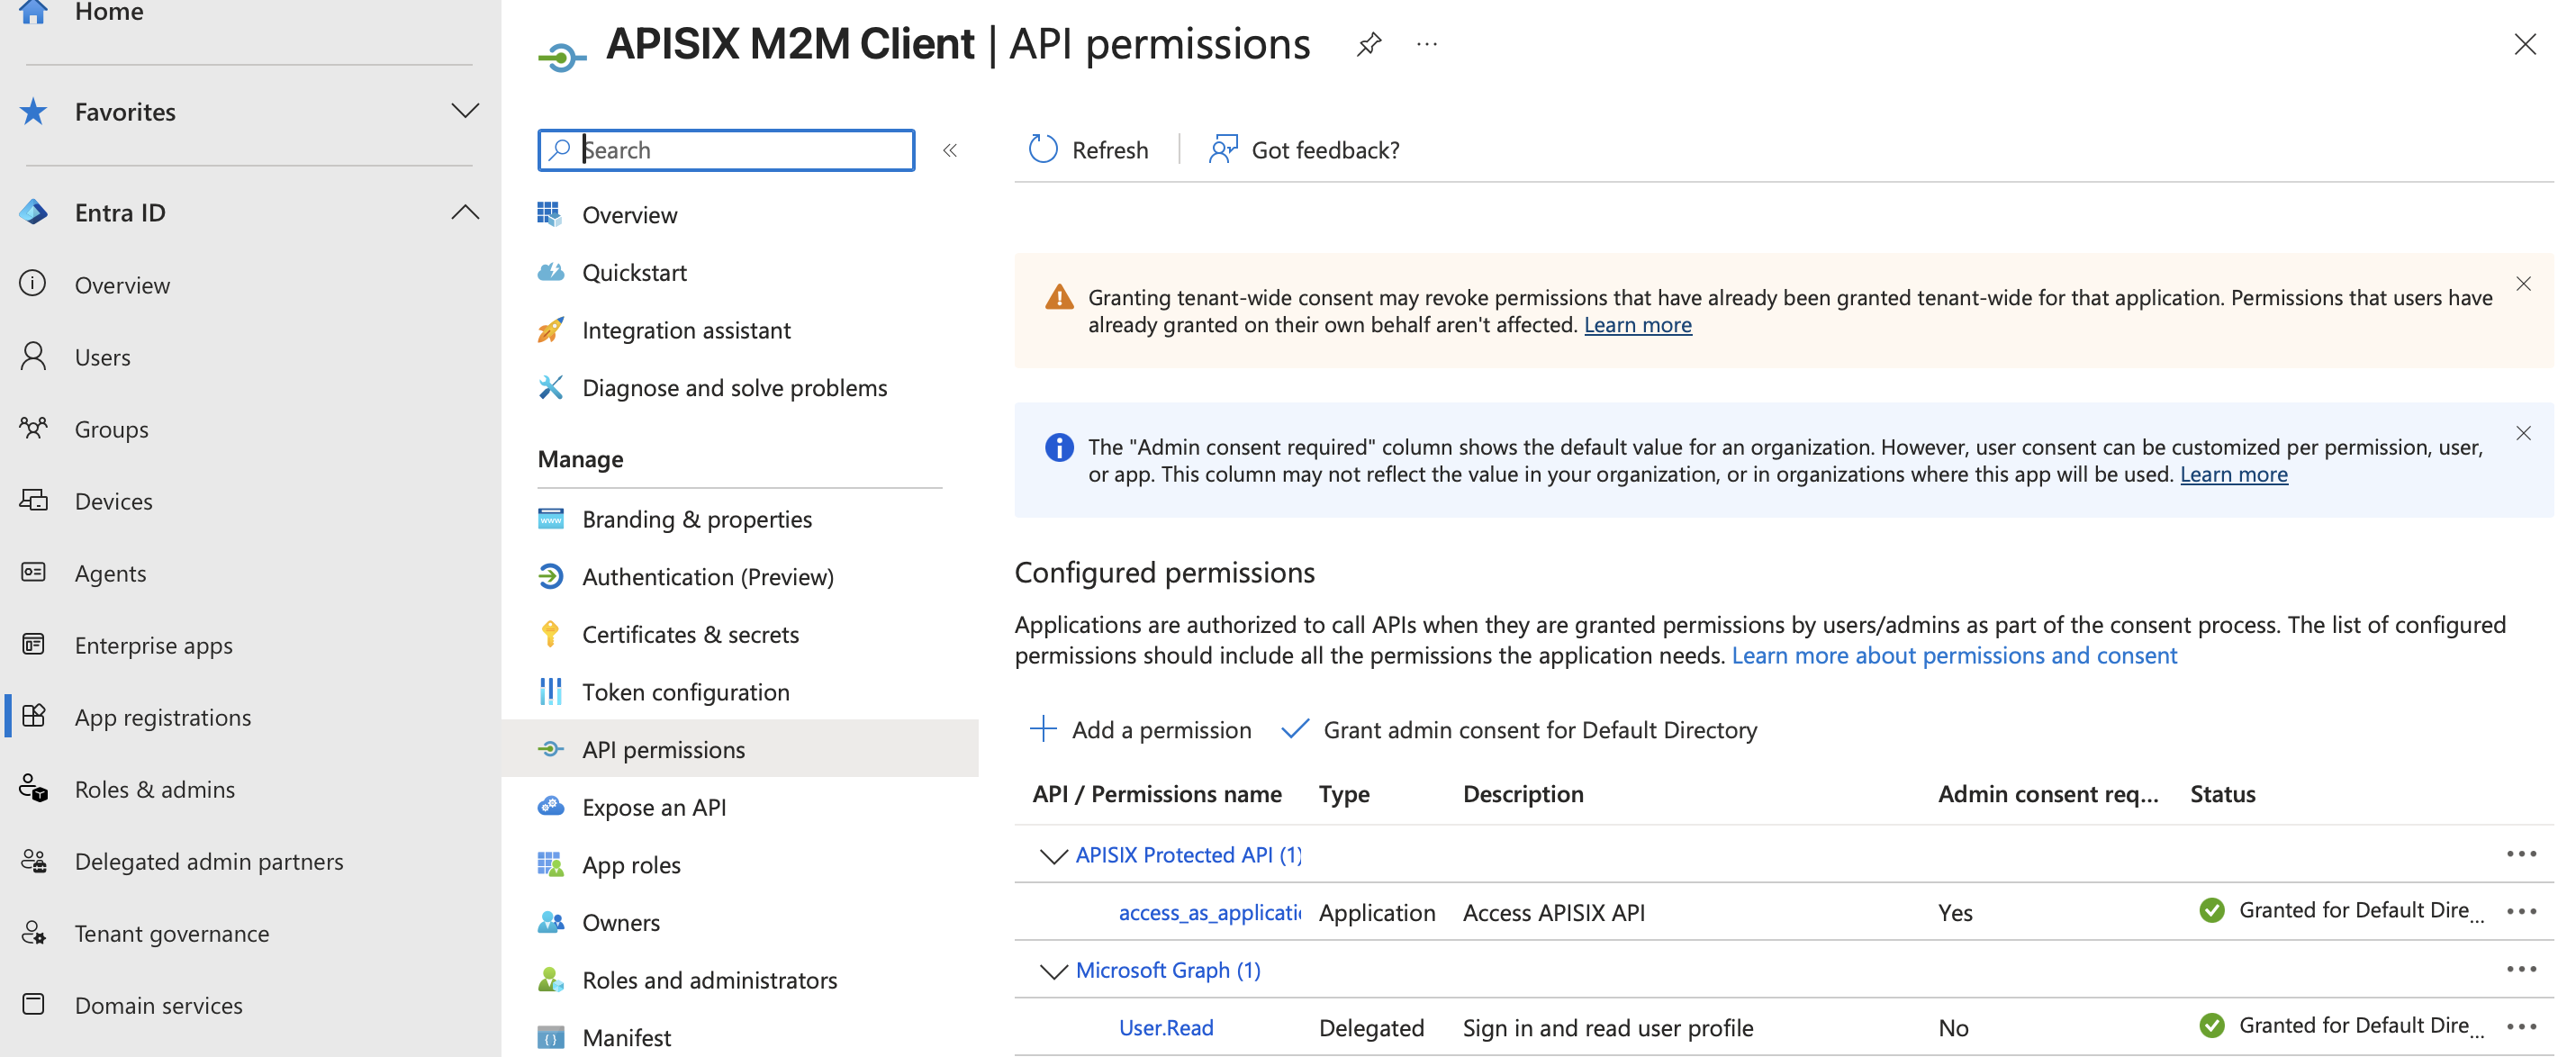The width and height of the screenshot is (2576, 1057).
Task: Click the 'Access APISIX API' description cell
Action: click(x=1553, y=912)
